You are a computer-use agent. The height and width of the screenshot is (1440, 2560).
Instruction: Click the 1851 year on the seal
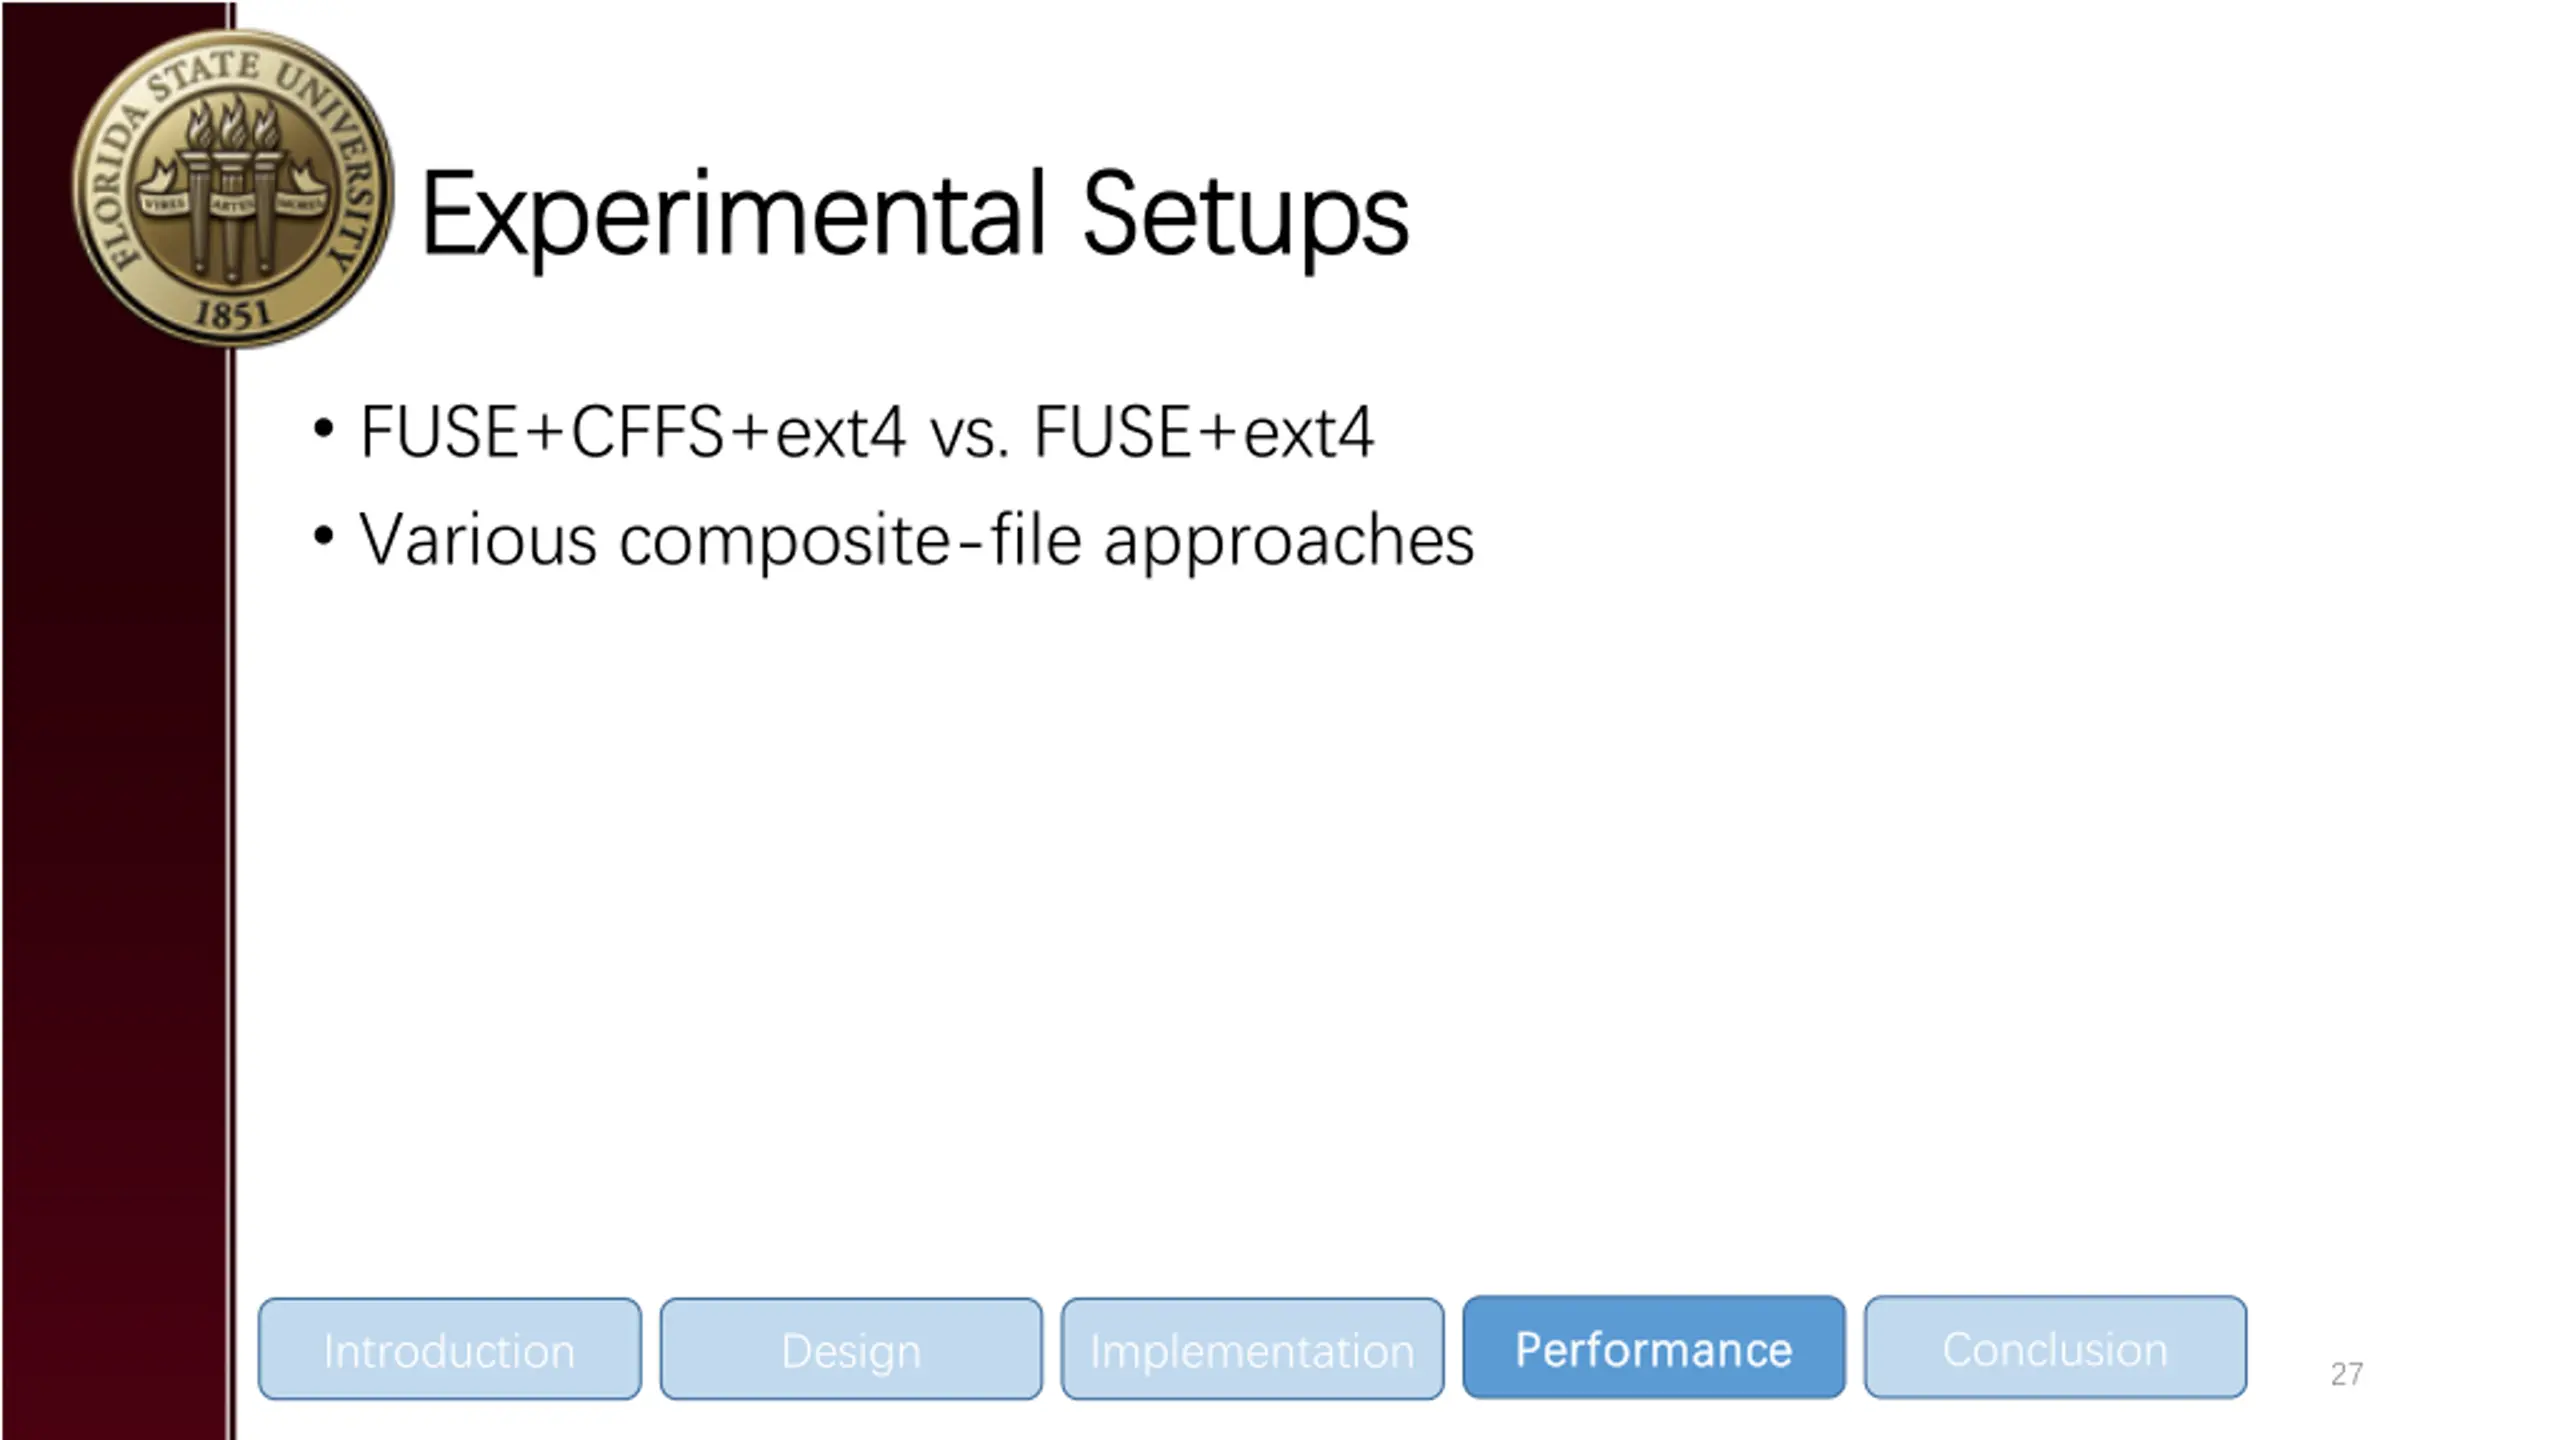[x=232, y=315]
